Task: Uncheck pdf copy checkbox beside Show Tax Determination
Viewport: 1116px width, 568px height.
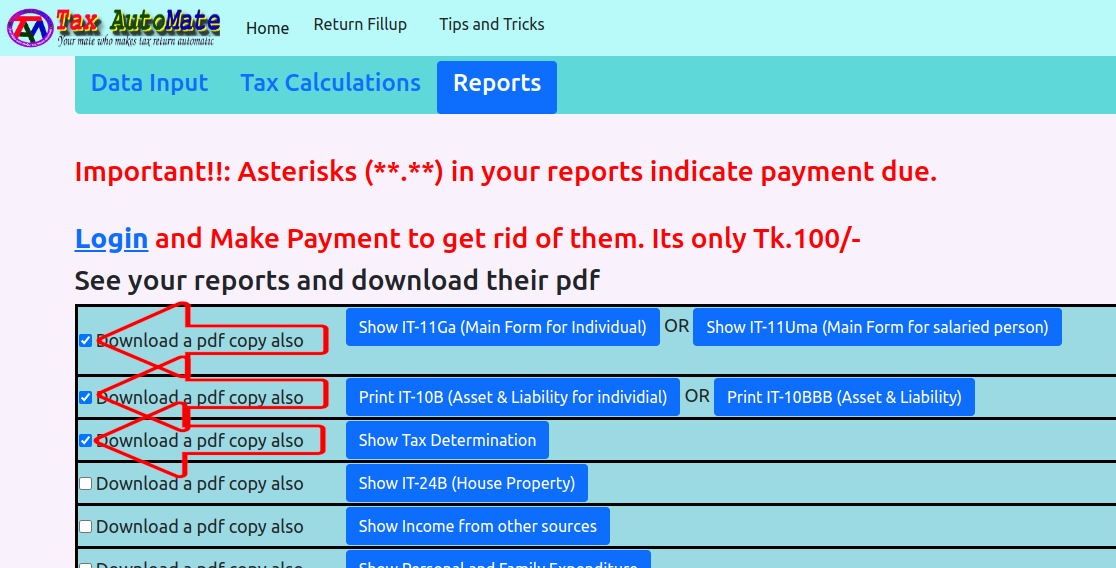Action: [x=86, y=441]
